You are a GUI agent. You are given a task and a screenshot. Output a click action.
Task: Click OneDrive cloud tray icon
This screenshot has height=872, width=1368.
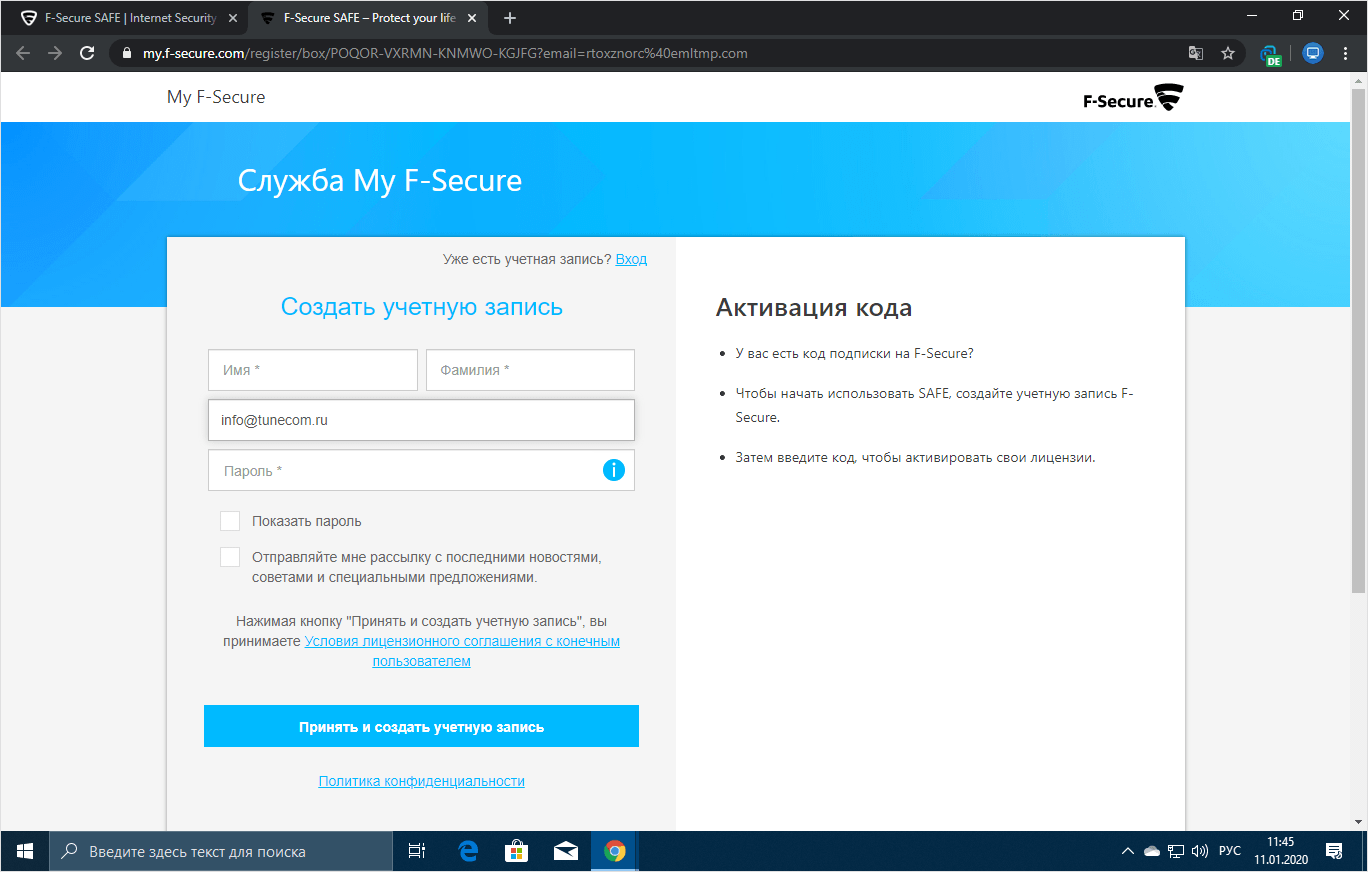point(1152,851)
